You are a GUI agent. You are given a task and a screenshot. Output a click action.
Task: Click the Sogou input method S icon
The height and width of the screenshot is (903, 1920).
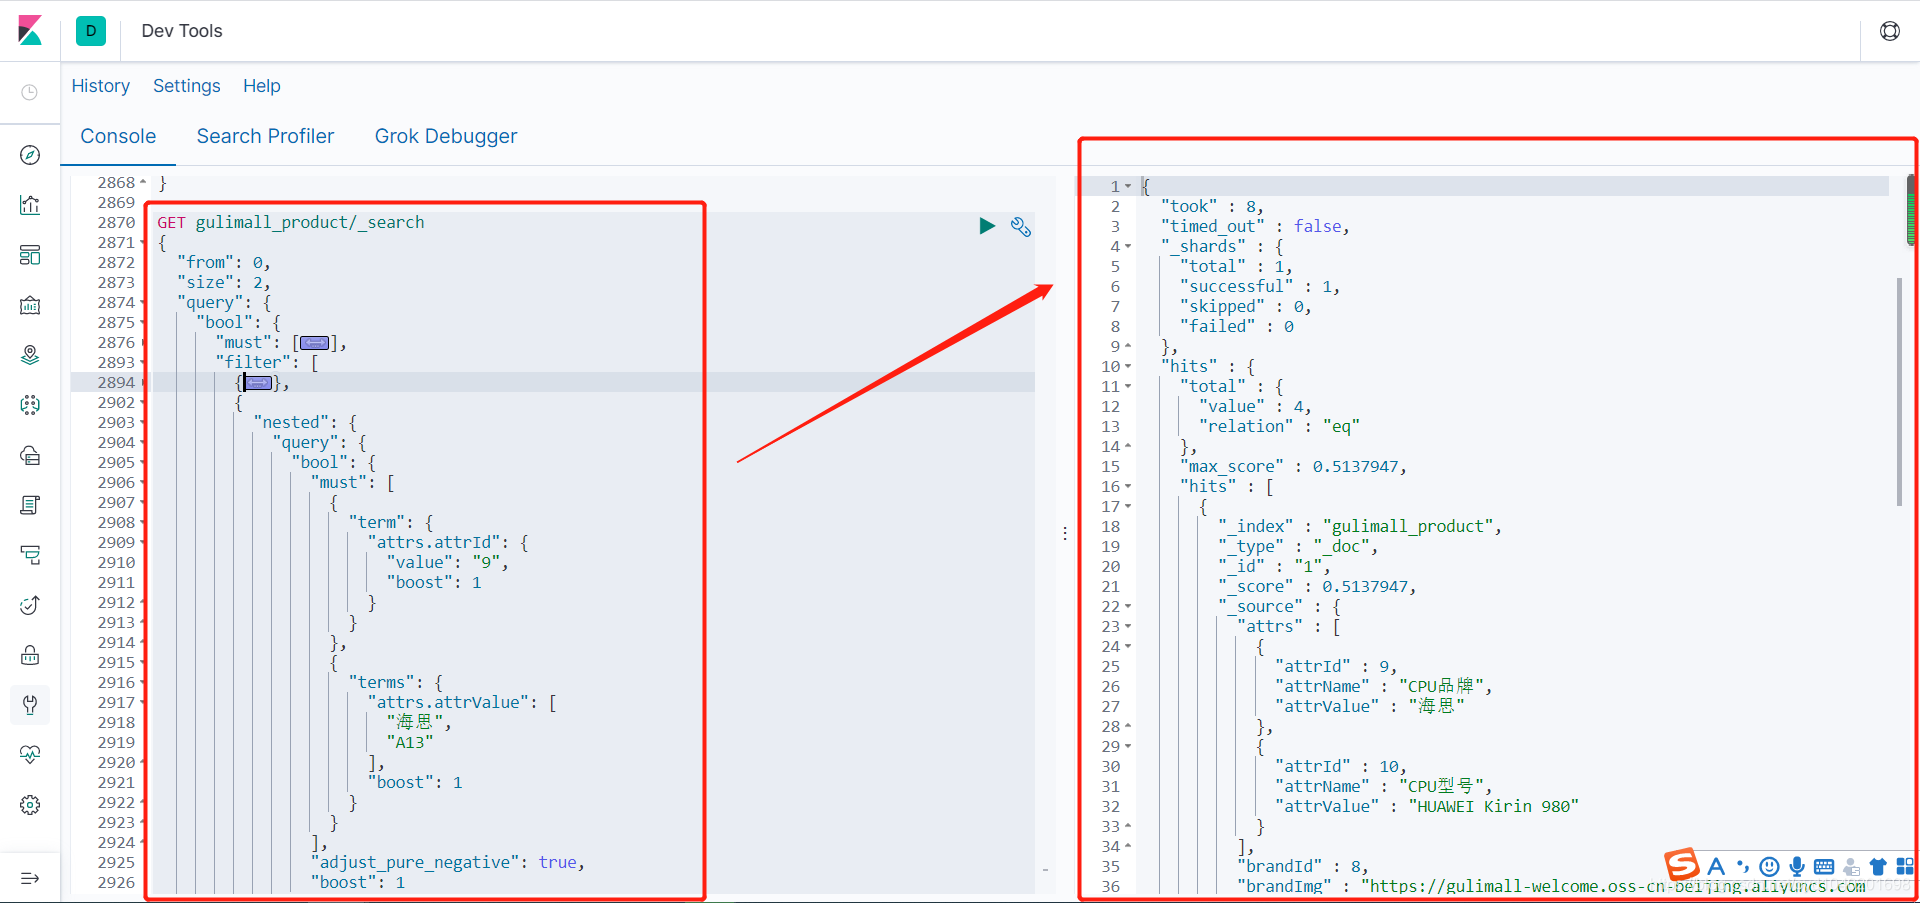pos(1681,865)
